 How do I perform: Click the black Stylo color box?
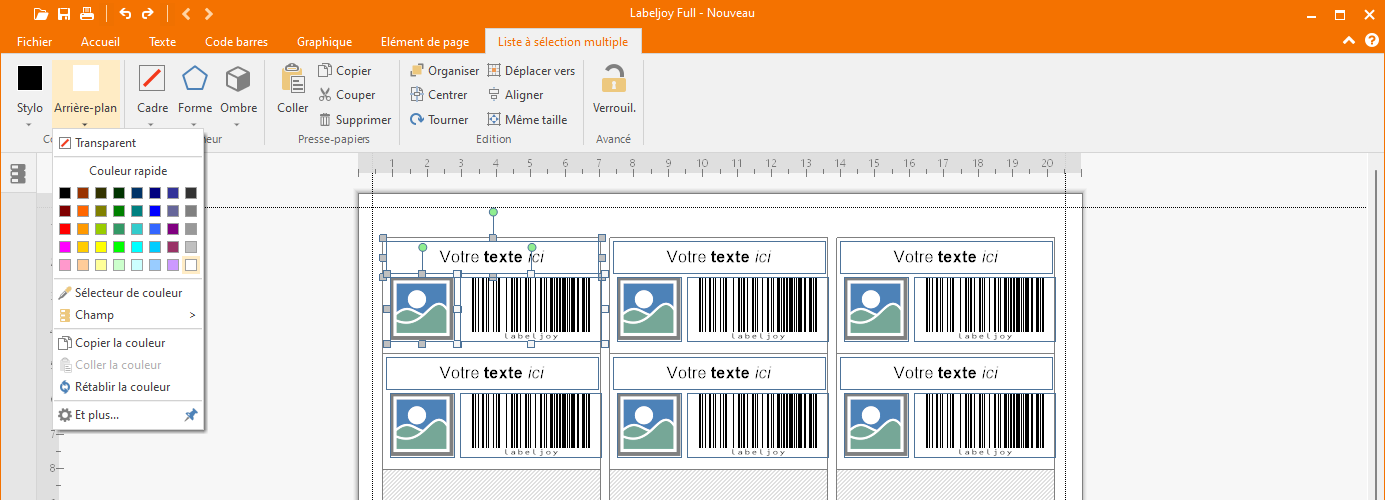pyautogui.click(x=30, y=78)
